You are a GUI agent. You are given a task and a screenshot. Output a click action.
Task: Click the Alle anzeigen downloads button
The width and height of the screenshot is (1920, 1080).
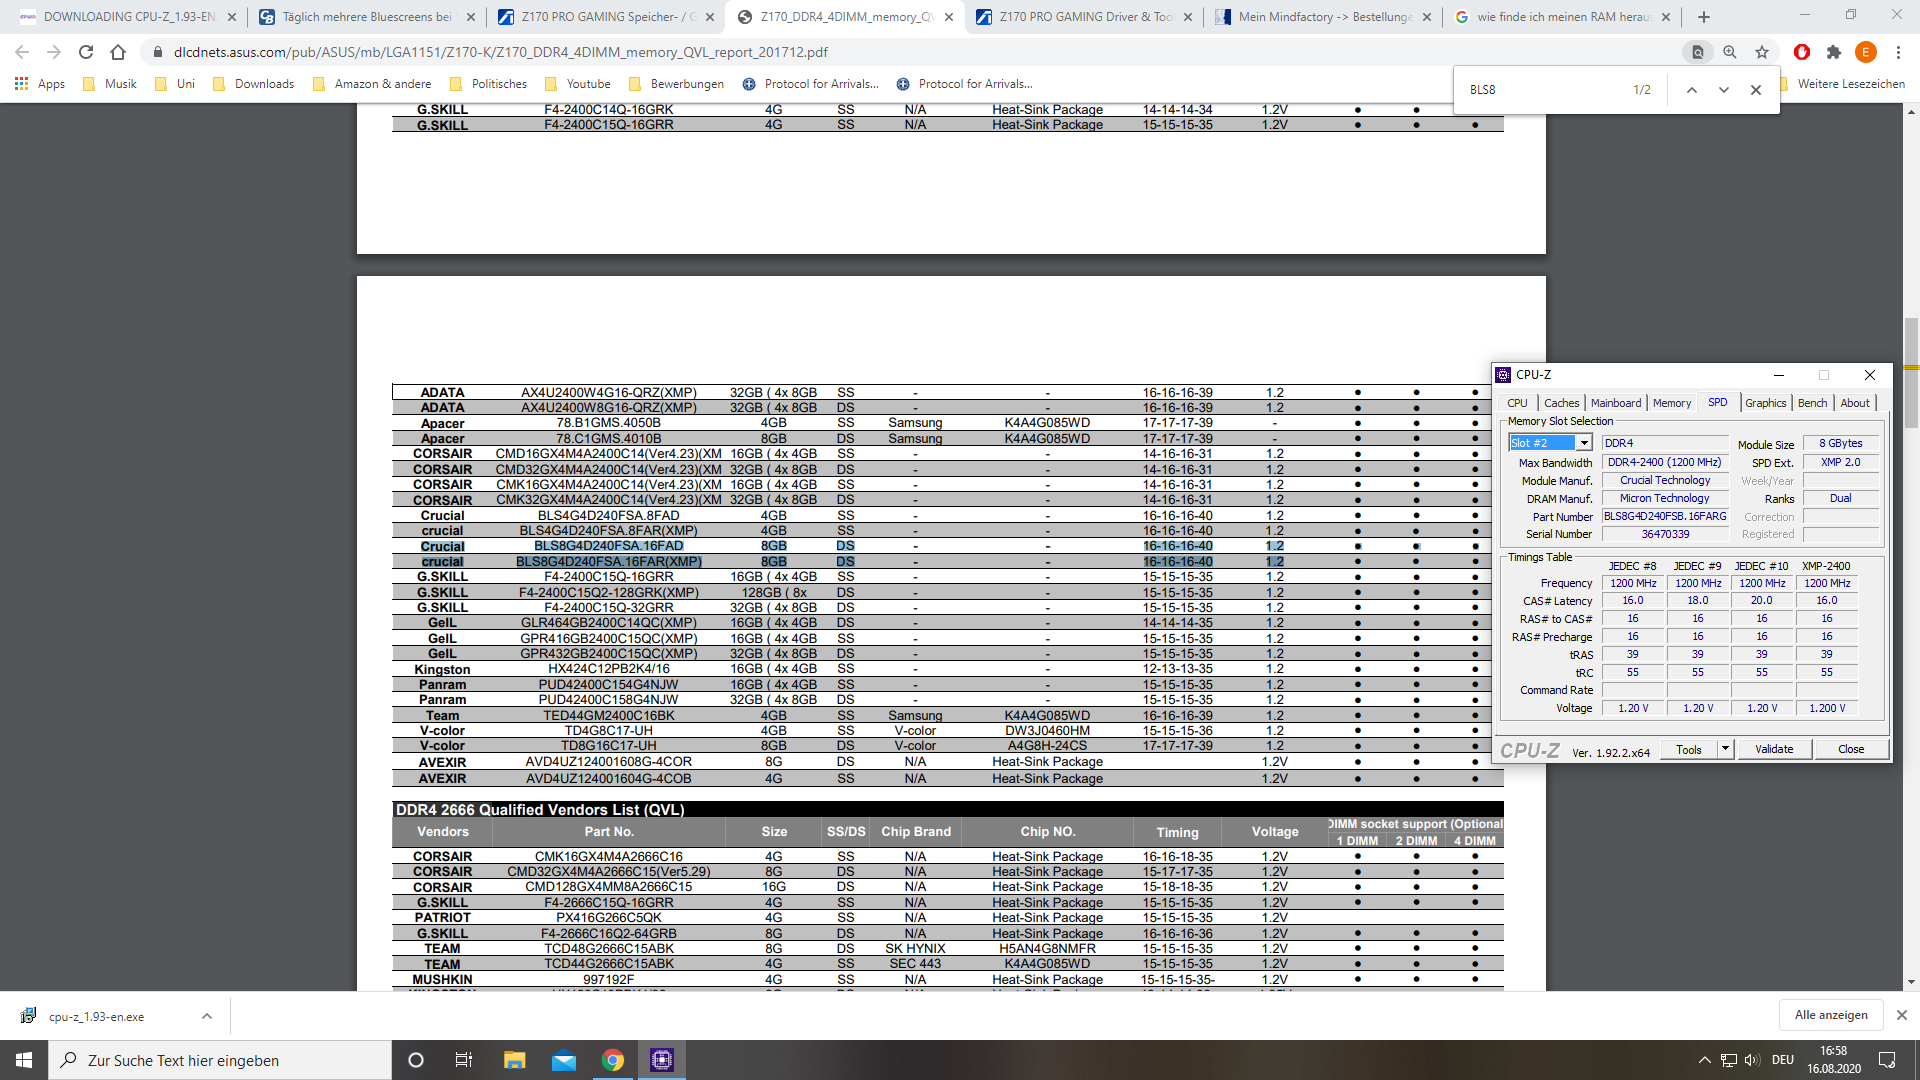pos(1831,1015)
